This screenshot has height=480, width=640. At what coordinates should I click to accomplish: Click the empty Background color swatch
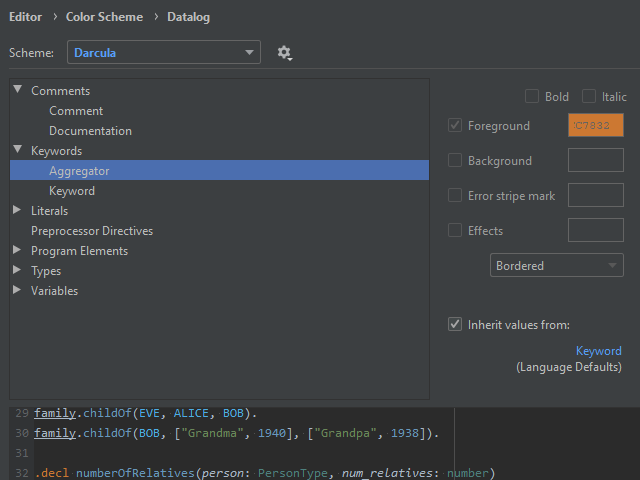click(596, 160)
